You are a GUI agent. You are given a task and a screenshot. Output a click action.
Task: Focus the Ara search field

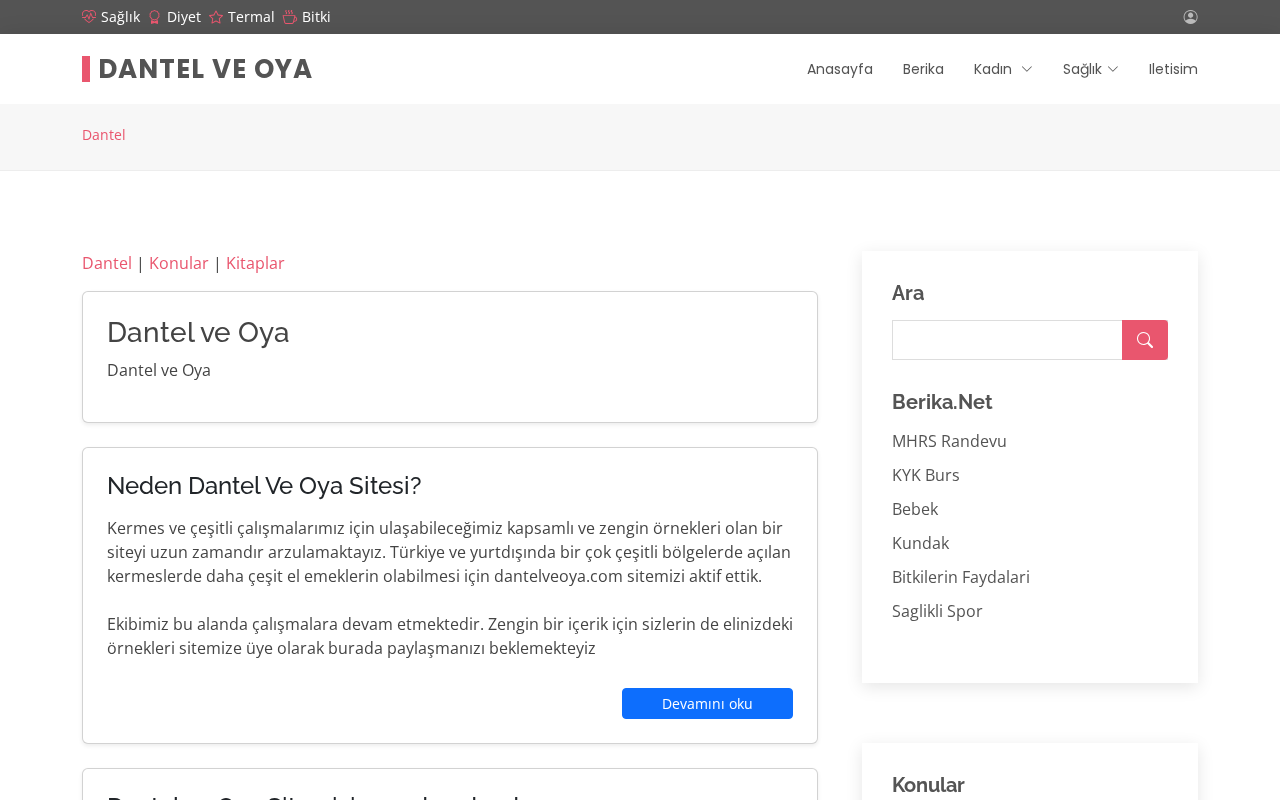(1007, 340)
